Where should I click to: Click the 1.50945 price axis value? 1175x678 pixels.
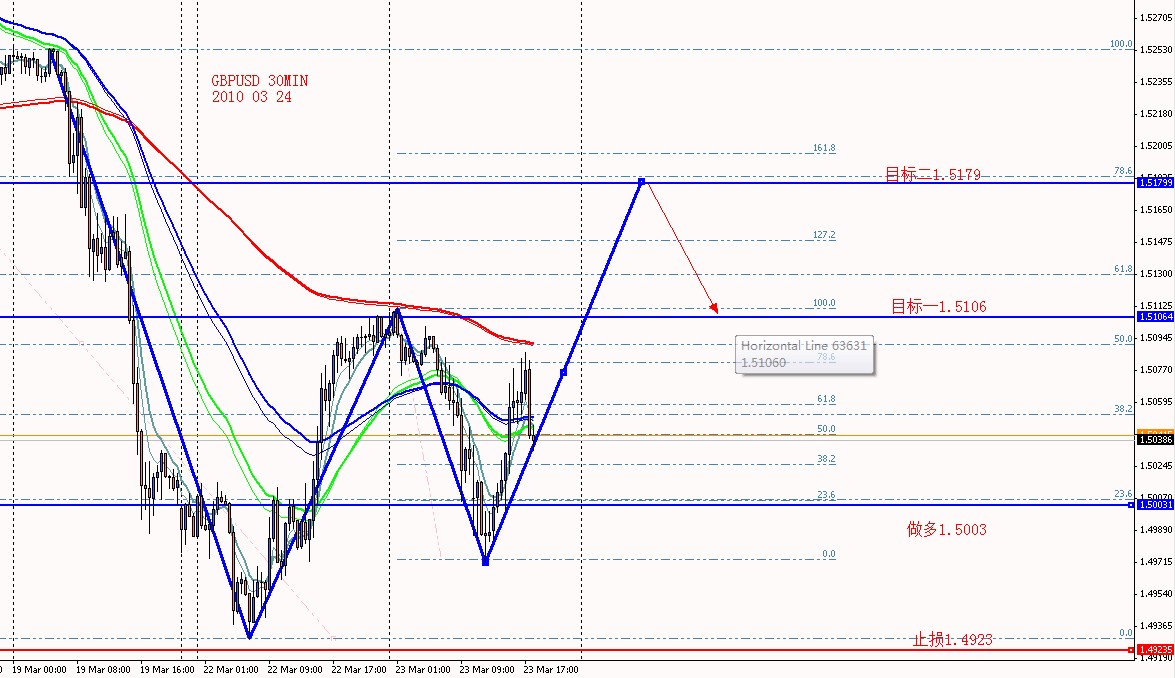coord(1156,338)
